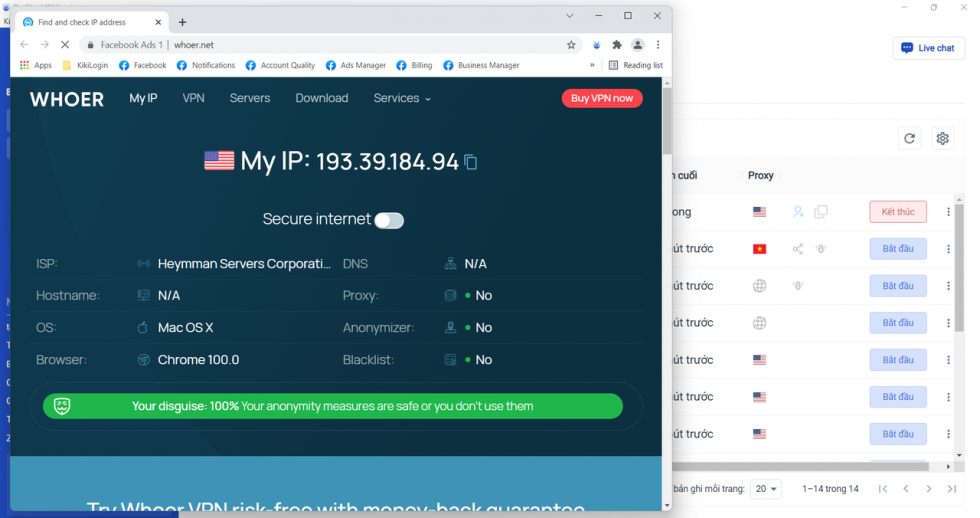This screenshot has width=980, height=518.
Task: Click the Vietnam flag proxy icon
Action: pyautogui.click(x=759, y=249)
